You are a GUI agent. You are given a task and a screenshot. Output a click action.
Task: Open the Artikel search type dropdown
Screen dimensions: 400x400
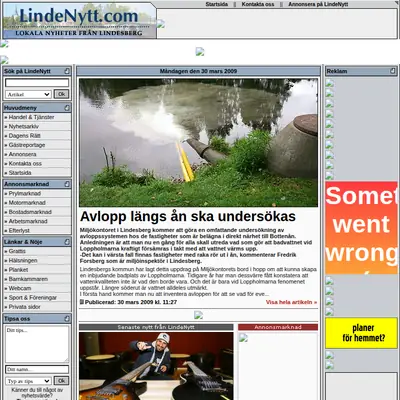28,94
